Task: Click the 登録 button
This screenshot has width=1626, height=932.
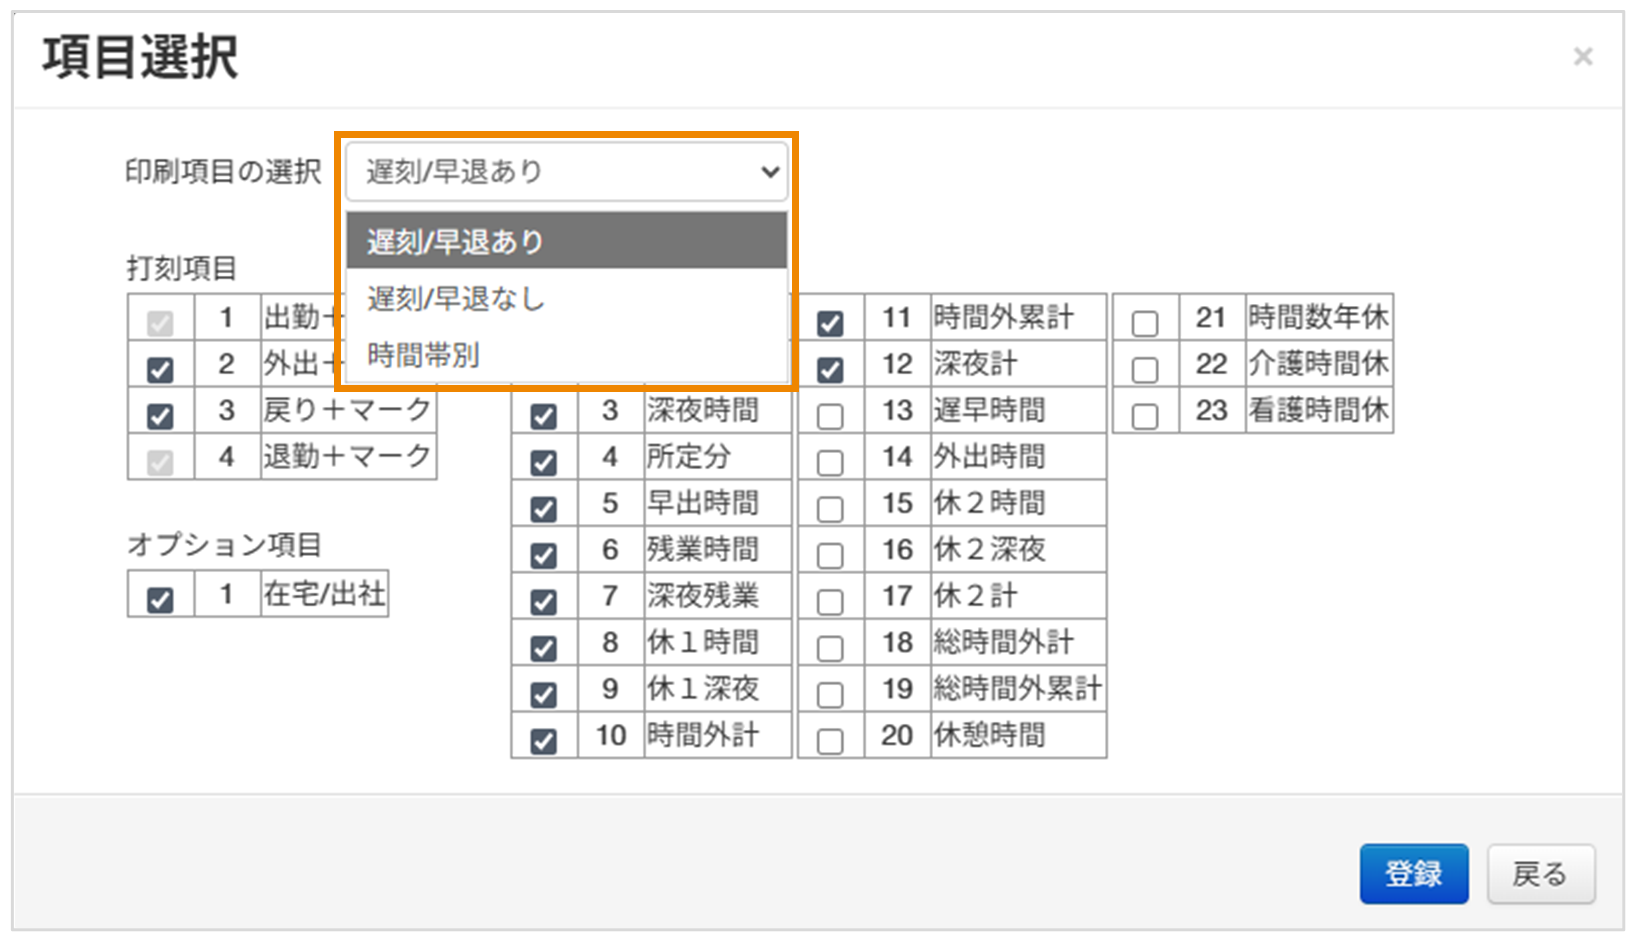Action: click(1413, 873)
